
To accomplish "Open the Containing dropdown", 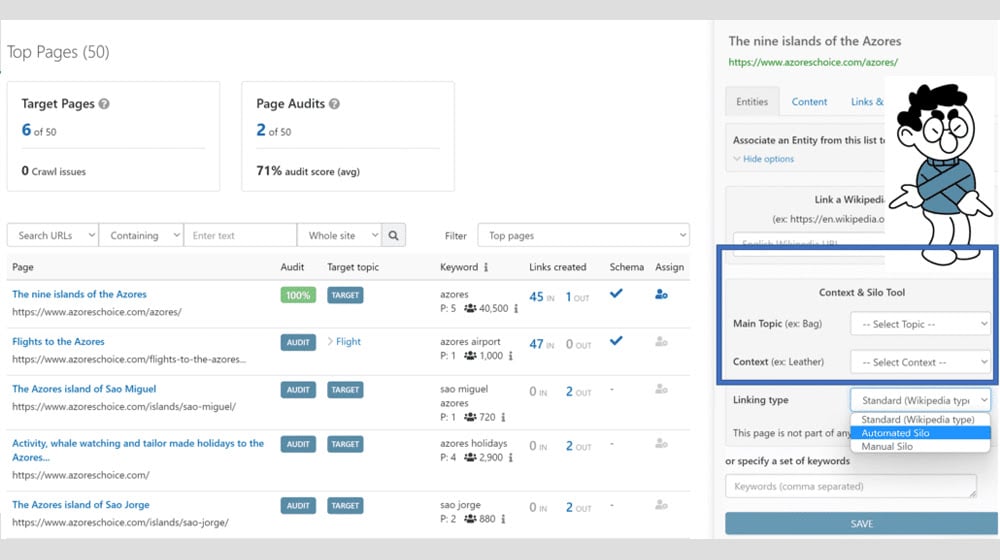I will click(142, 235).
